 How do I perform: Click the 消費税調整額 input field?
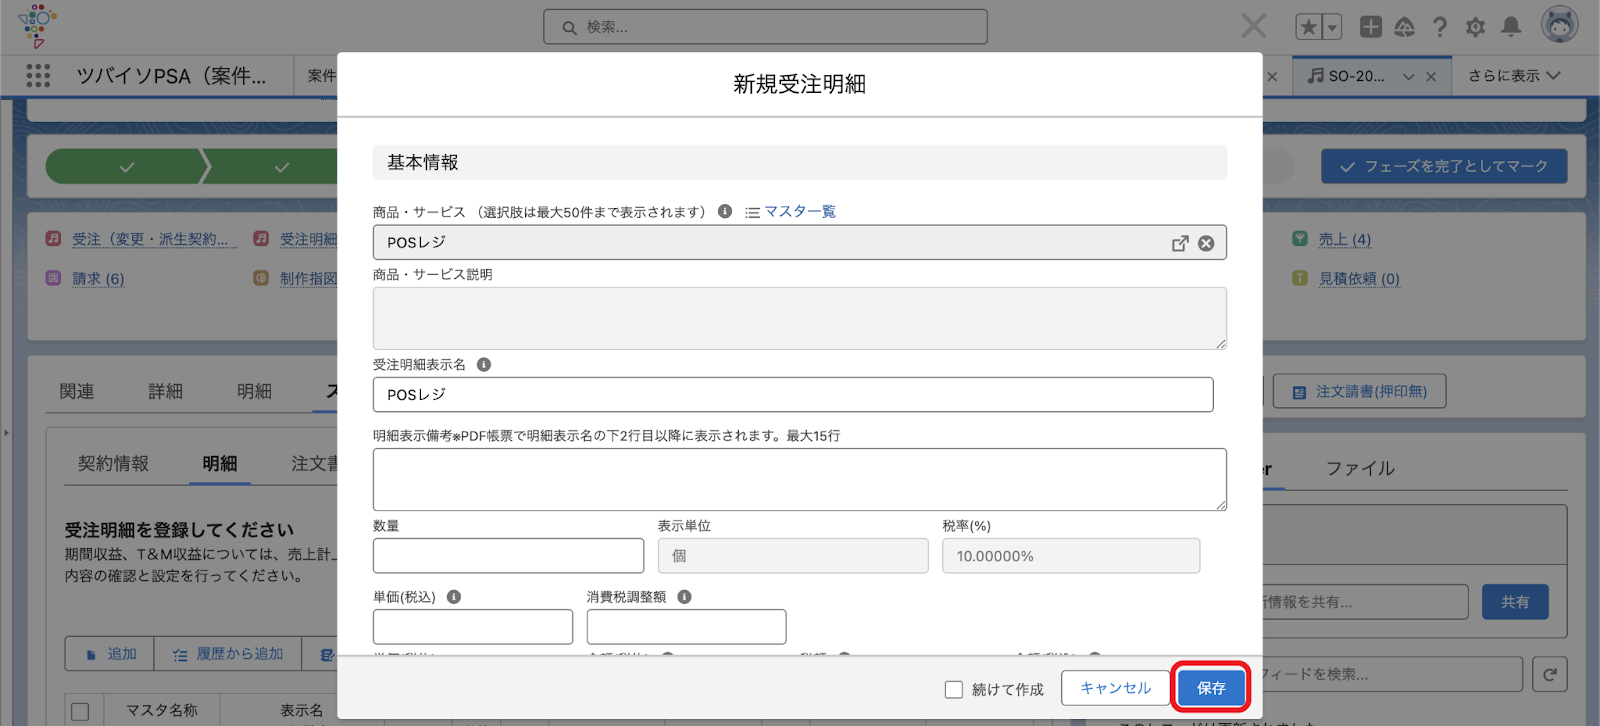click(x=686, y=627)
